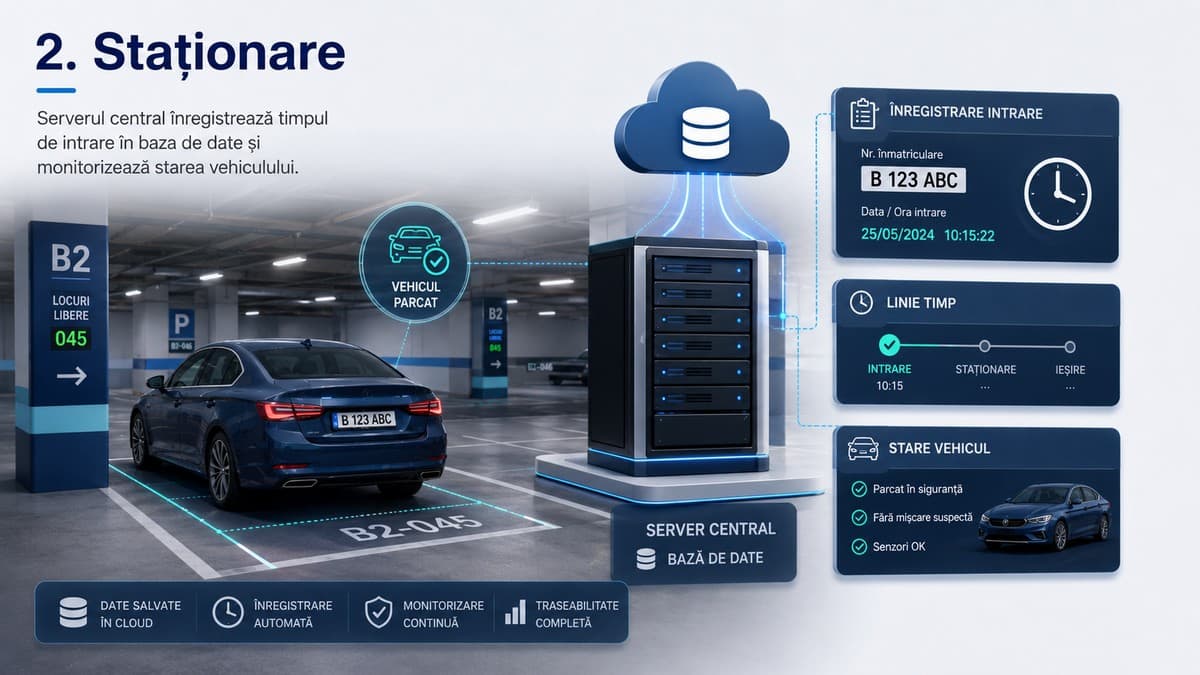The width and height of the screenshot is (1200, 675).
Task: Toggle the Fără mișcare suspectă checkmark
Action: coord(858,517)
